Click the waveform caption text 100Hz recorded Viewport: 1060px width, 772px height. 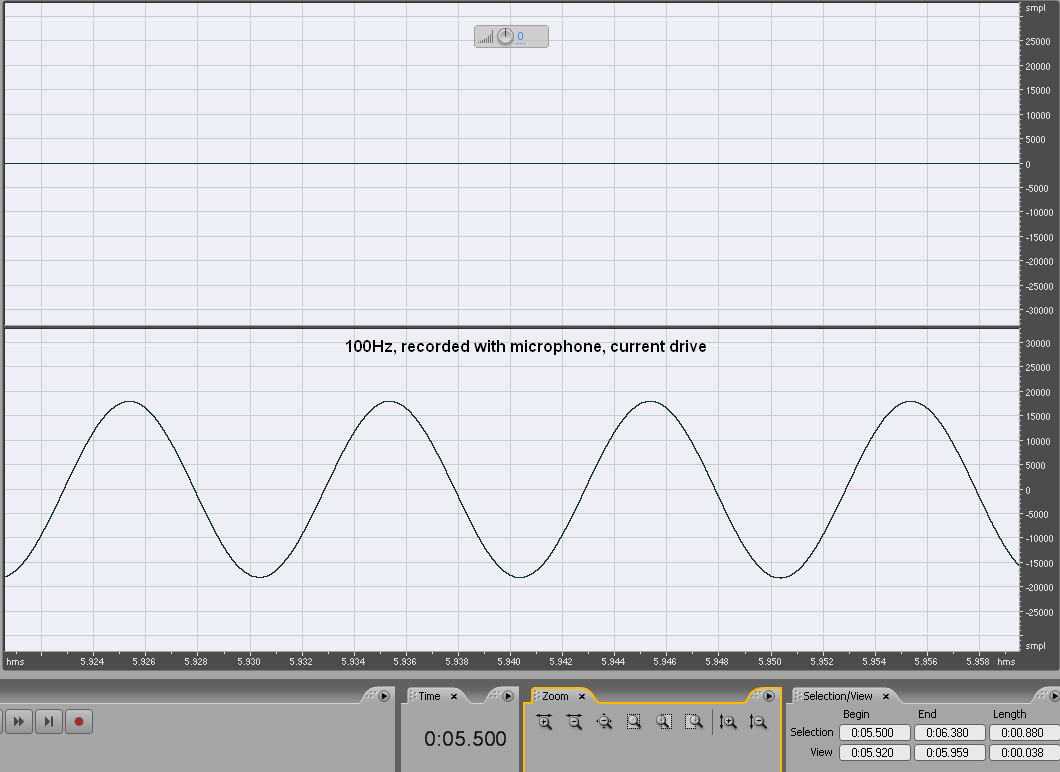[525, 346]
